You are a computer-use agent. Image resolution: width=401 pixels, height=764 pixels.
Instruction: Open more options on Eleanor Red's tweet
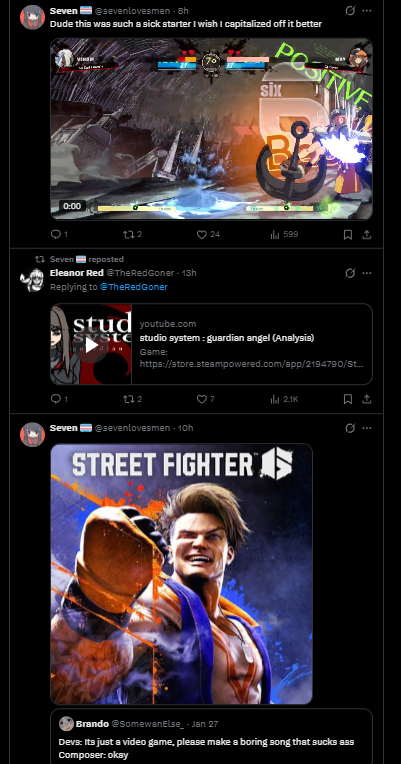[367, 273]
